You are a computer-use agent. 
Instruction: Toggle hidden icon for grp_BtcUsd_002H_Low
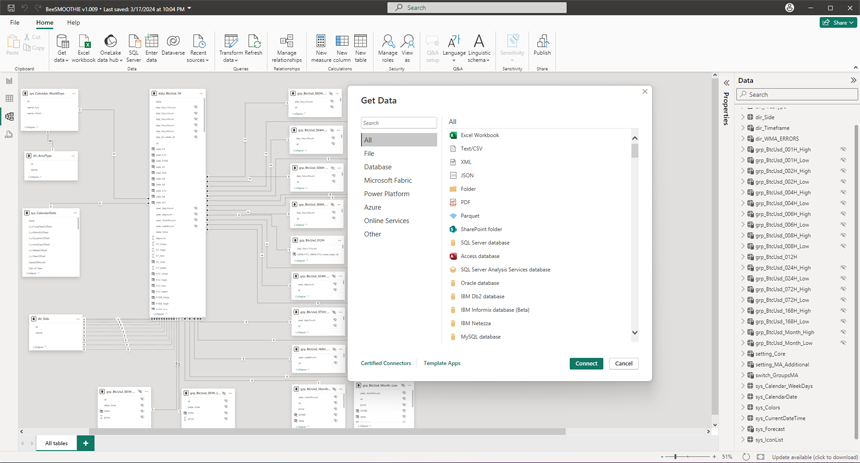843,182
